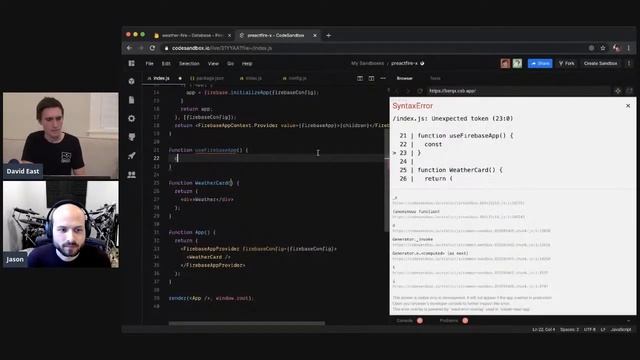Select the package.json editor tab
This screenshot has height=360, width=640.
tap(207, 78)
